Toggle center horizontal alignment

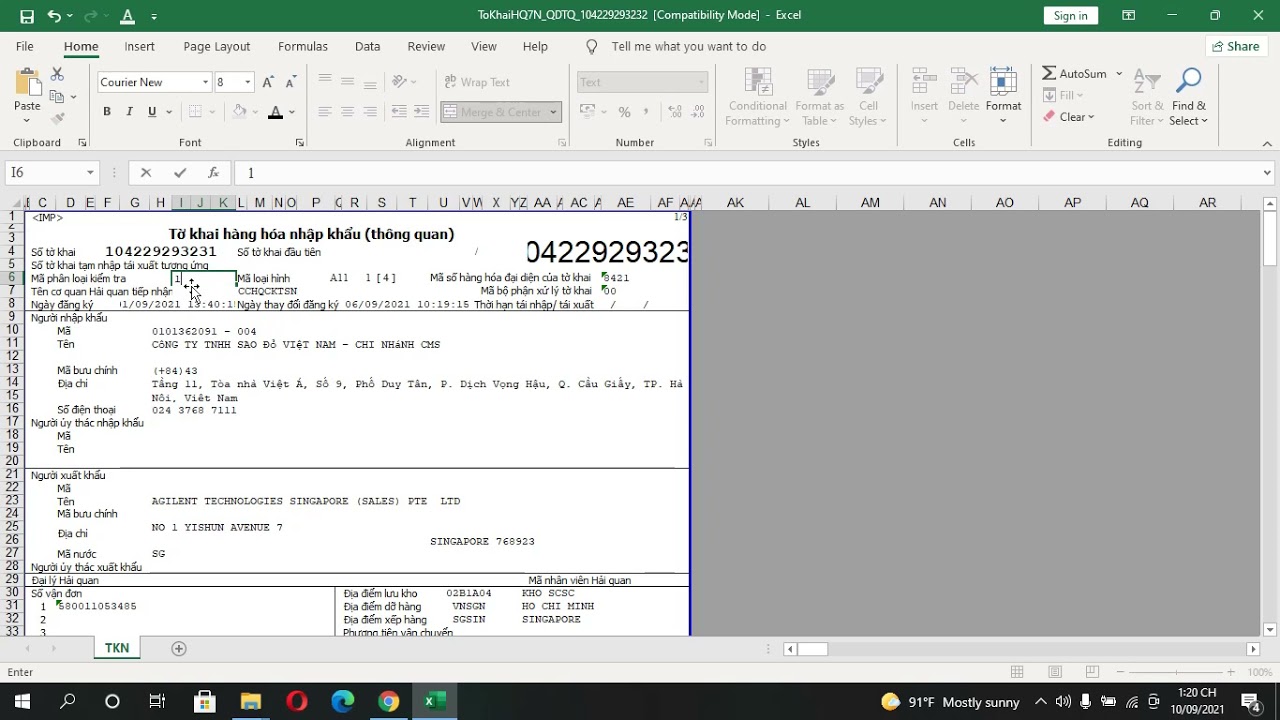tap(347, 112)
